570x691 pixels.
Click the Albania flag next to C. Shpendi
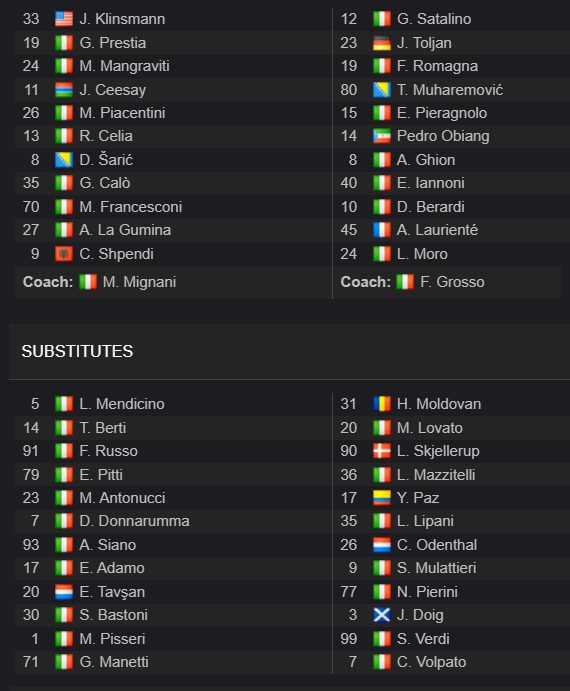click(x=64, y=254)
